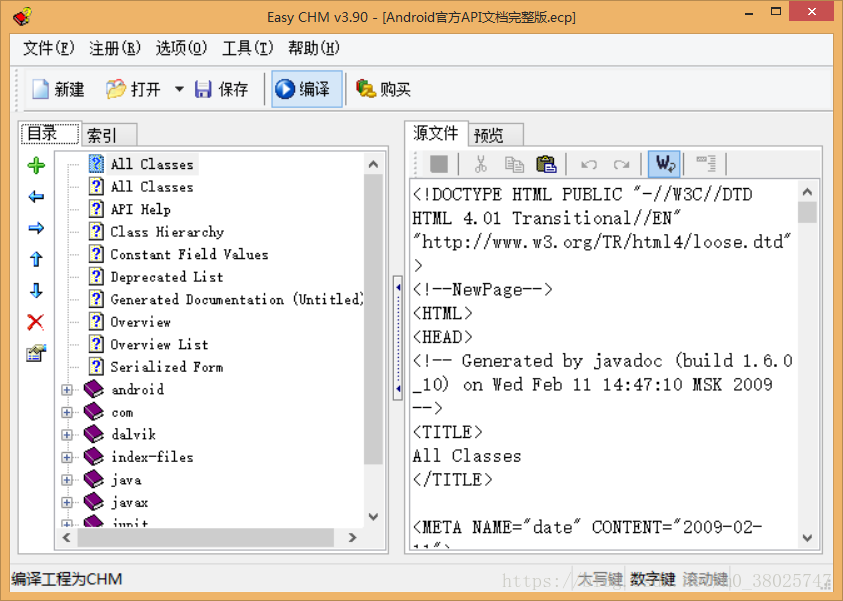The height and width of the screenshot is (601, 843).
Task: Move item down with blue down arrow
Action: [x=36, y=290]
